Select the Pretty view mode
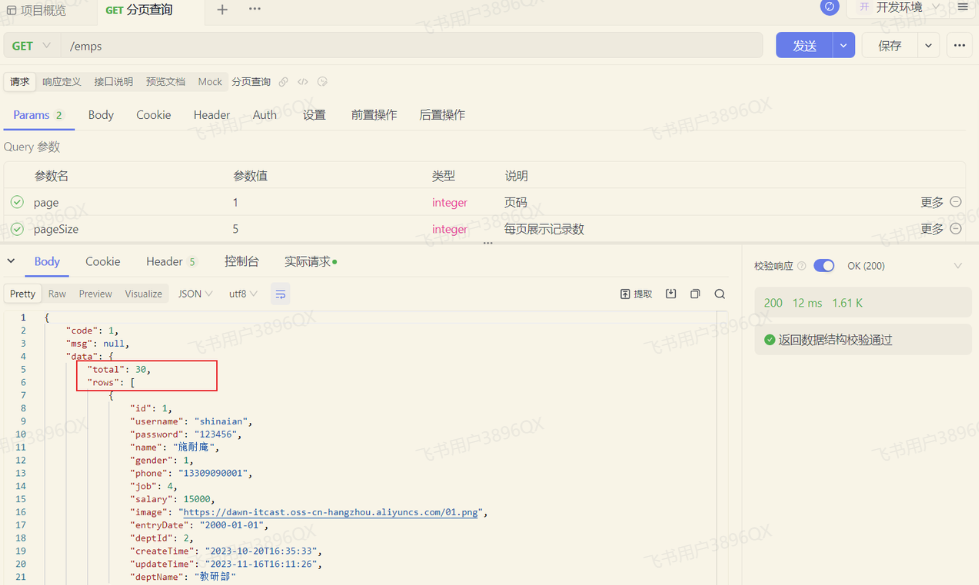This screenshot has width=979, height=585. [22, 294]
